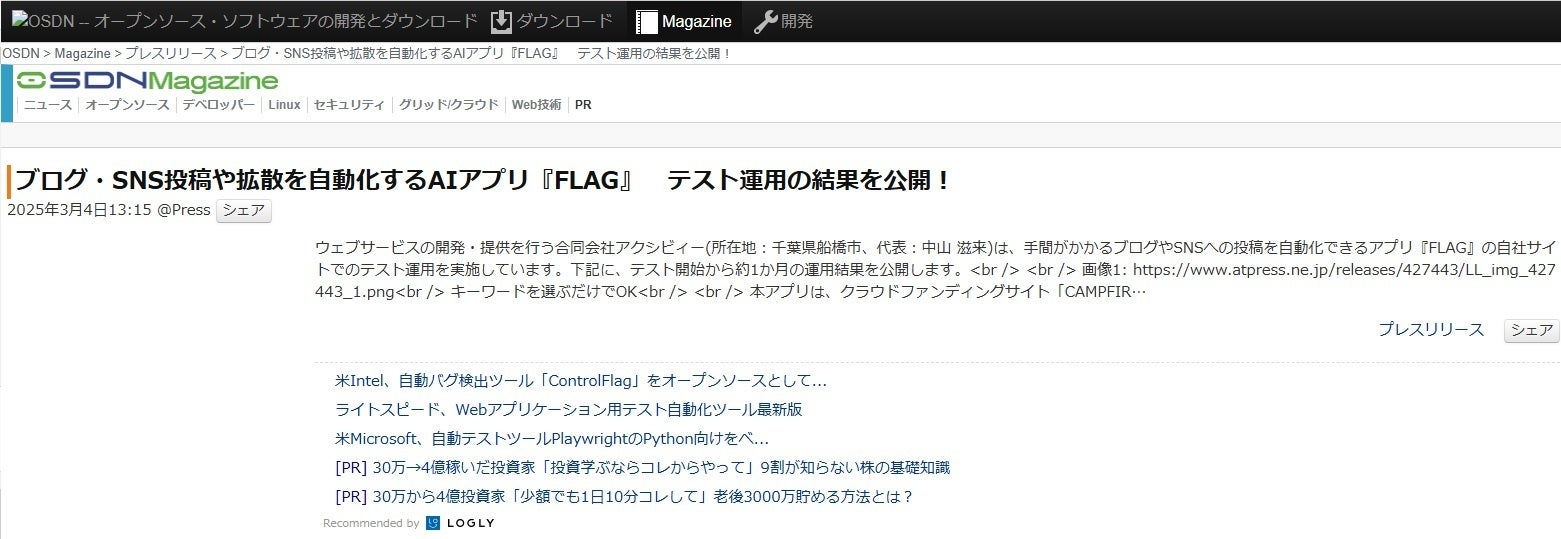
Task: Click the OSDN Magazine logo
Action: 147,81
